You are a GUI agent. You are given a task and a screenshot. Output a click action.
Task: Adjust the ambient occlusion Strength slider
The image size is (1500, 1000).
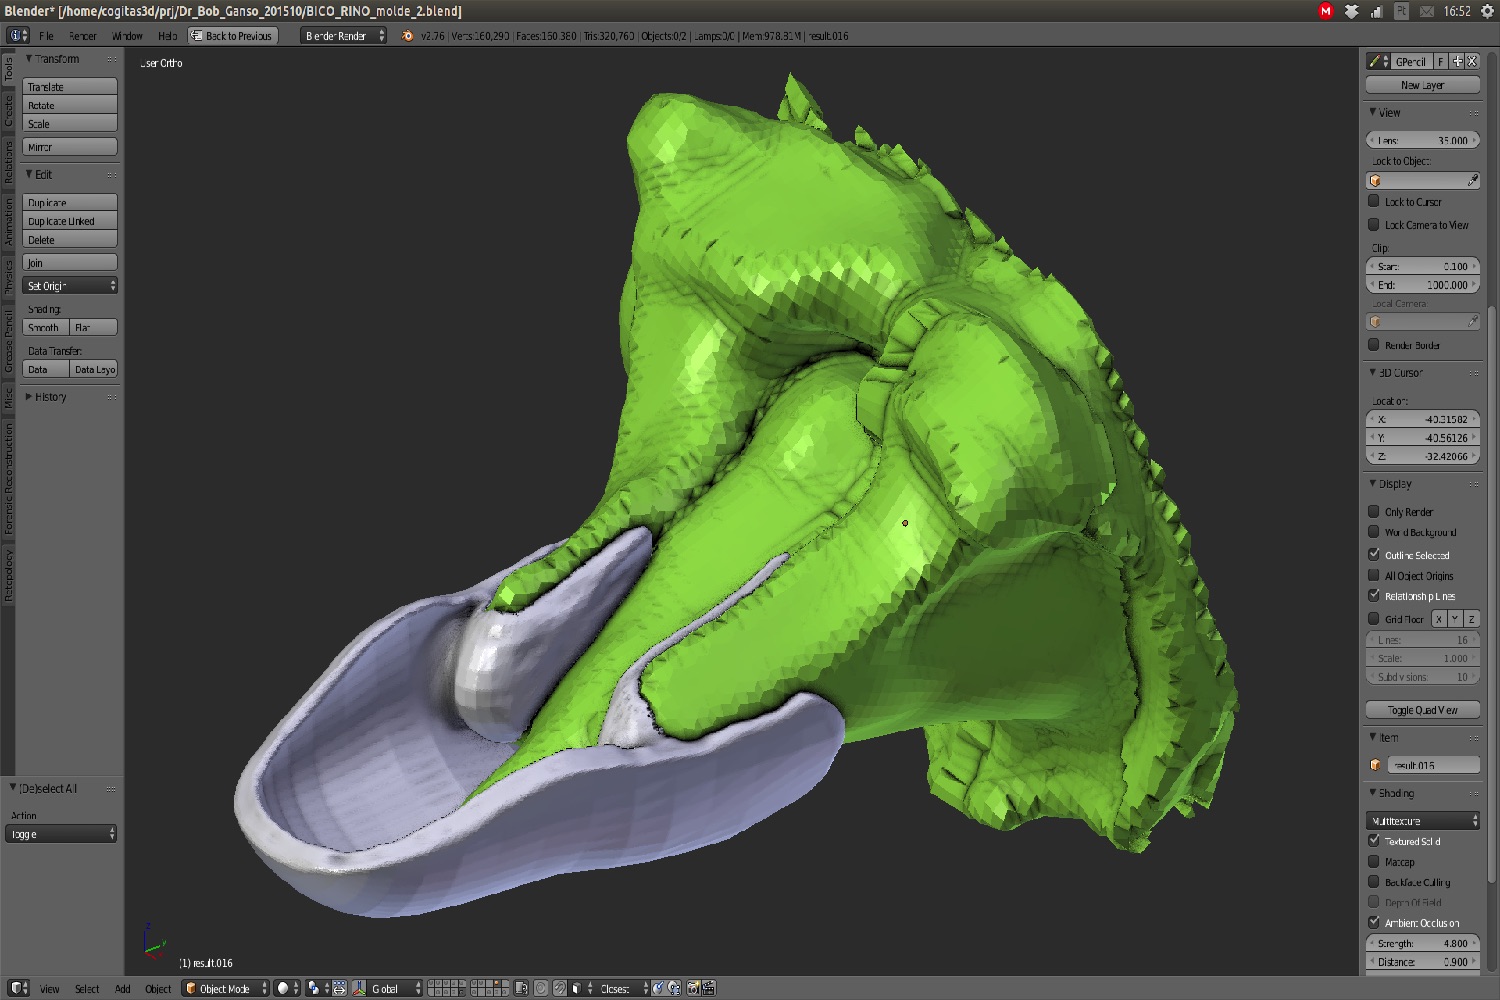click(1423, 943)
